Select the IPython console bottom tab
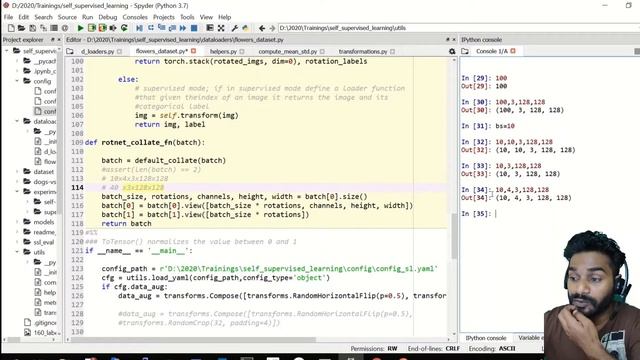640x360 pixels. [486, 338]
